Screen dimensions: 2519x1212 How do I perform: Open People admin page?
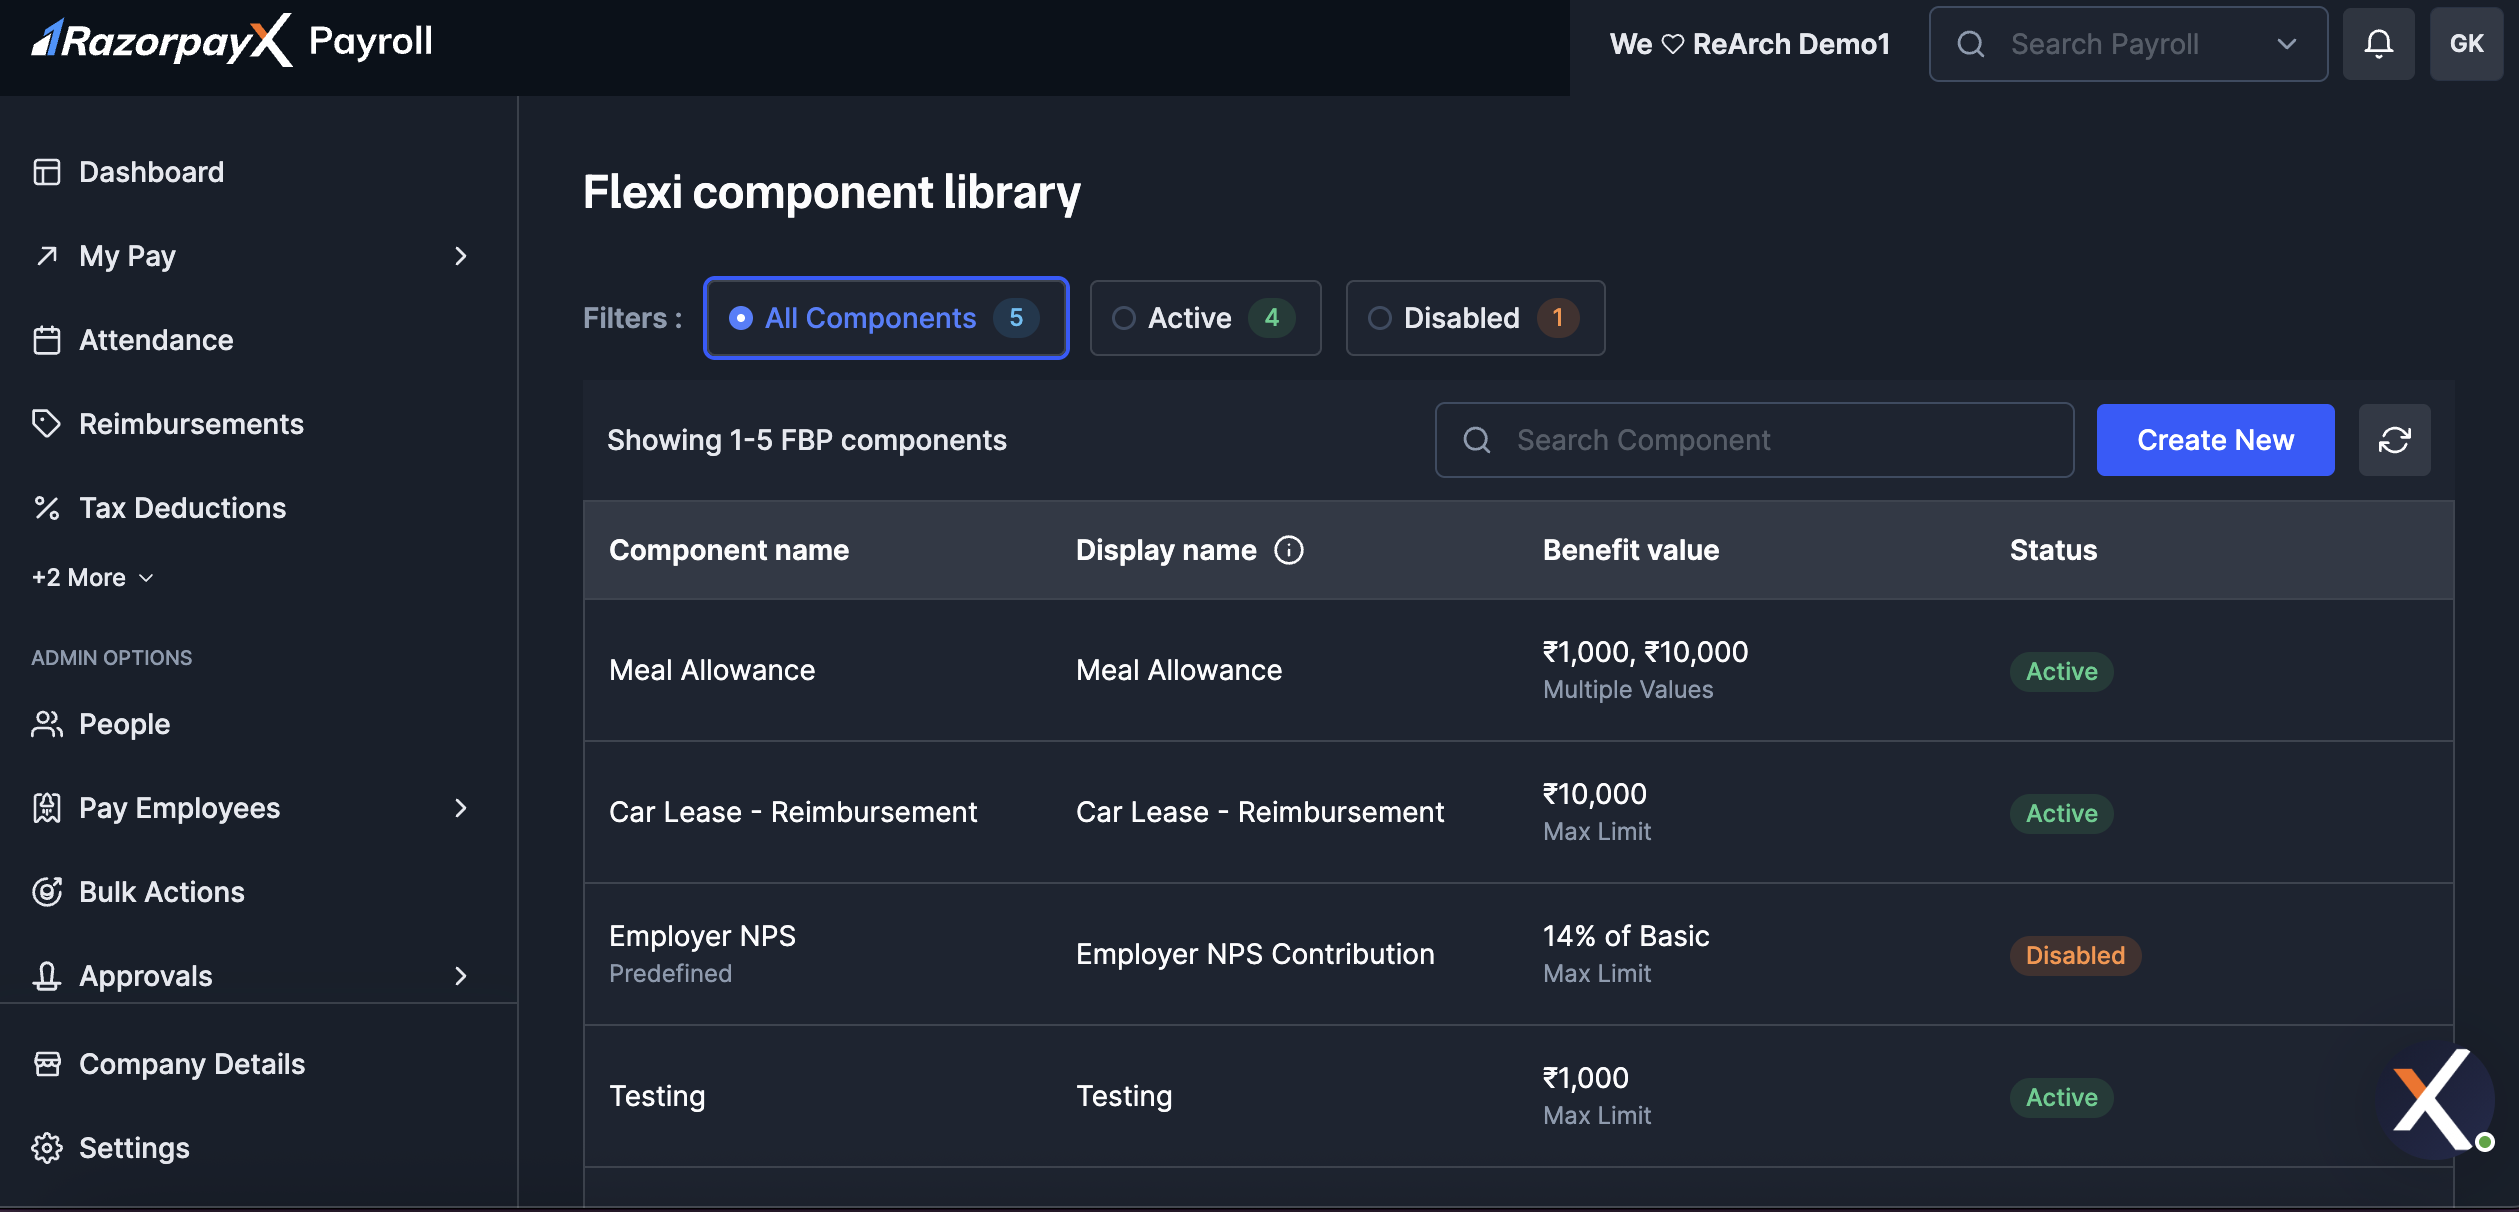tap(124, 724)
